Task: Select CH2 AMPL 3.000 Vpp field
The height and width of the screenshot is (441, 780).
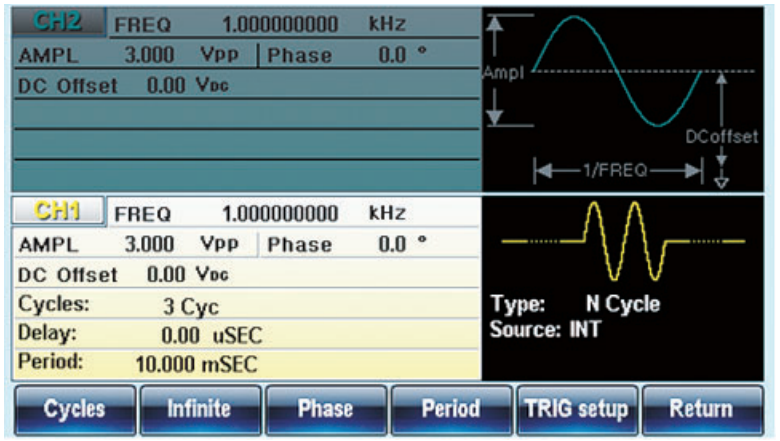Action: pyautogui.click(x=135, y=55)
